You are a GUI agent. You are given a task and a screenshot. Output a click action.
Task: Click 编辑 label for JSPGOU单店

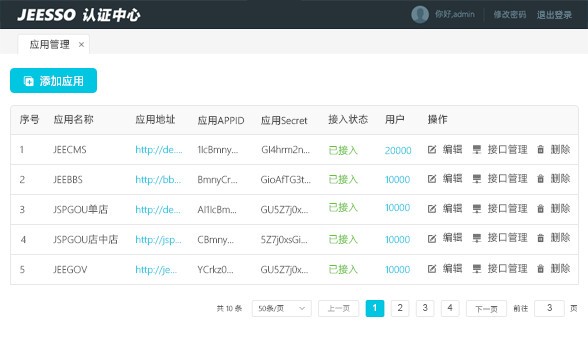tap(452, 208)
